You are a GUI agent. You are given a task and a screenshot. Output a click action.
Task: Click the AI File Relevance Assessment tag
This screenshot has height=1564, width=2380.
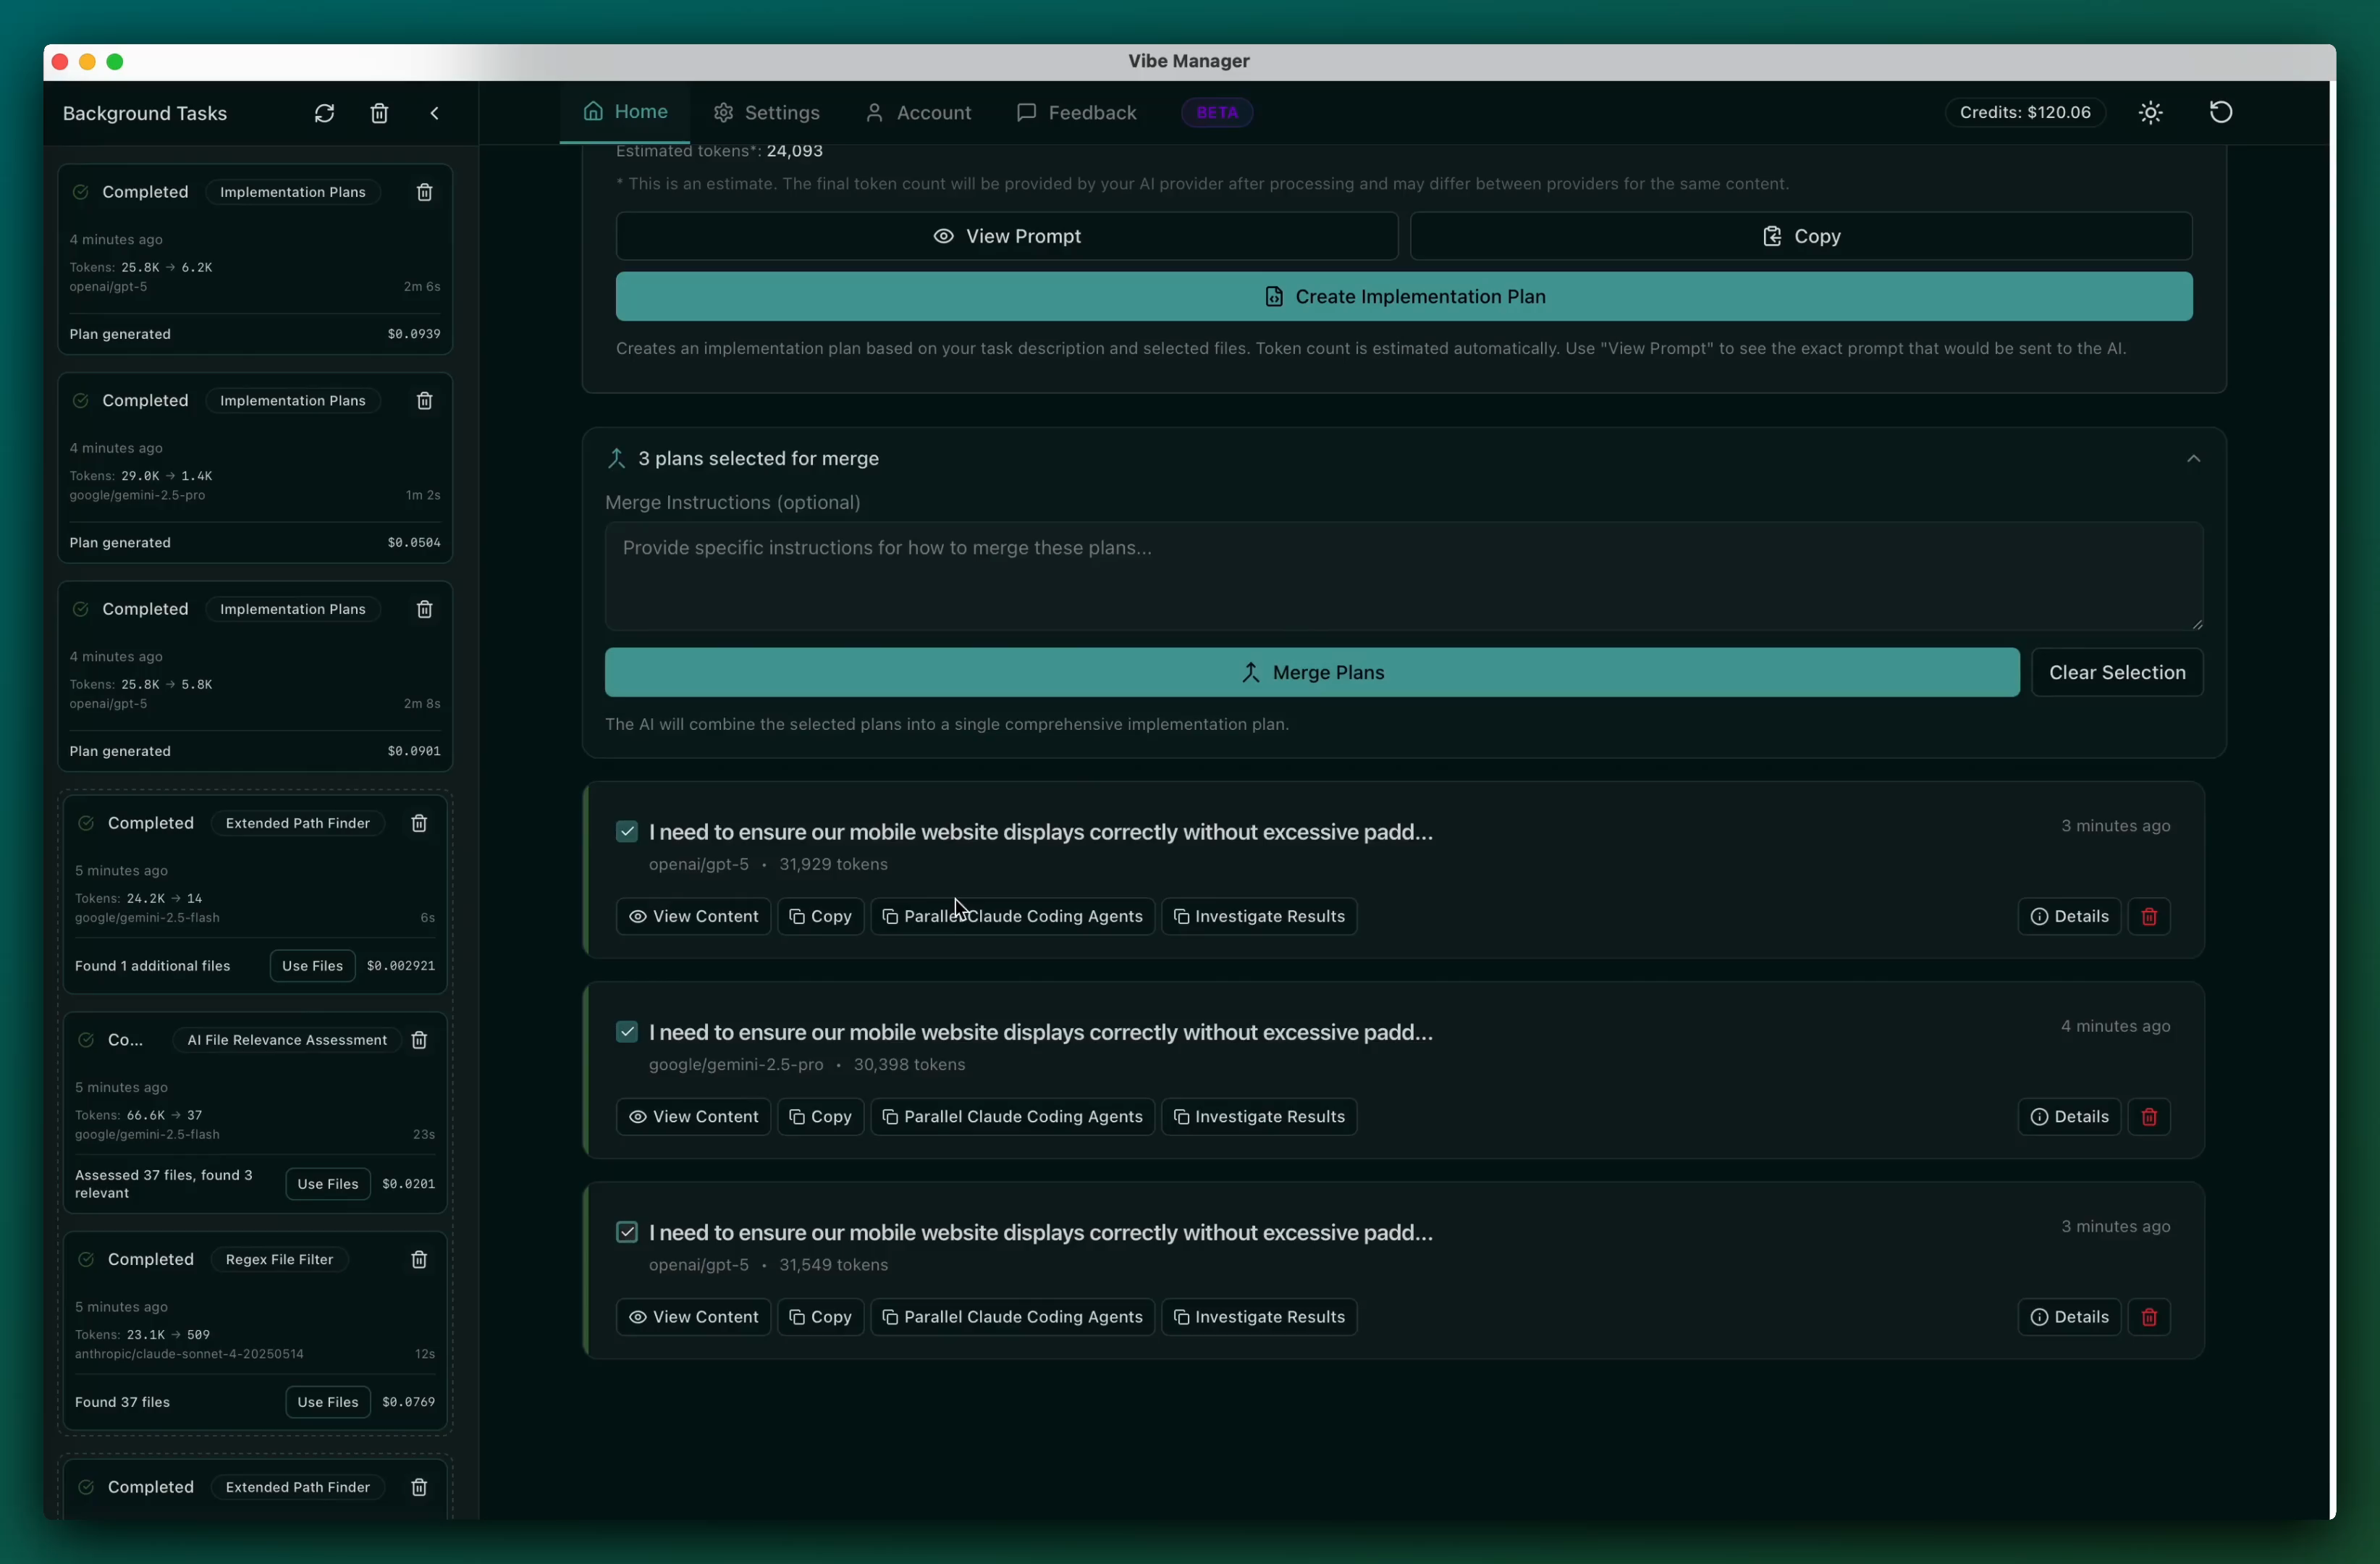coord(287,1040)
